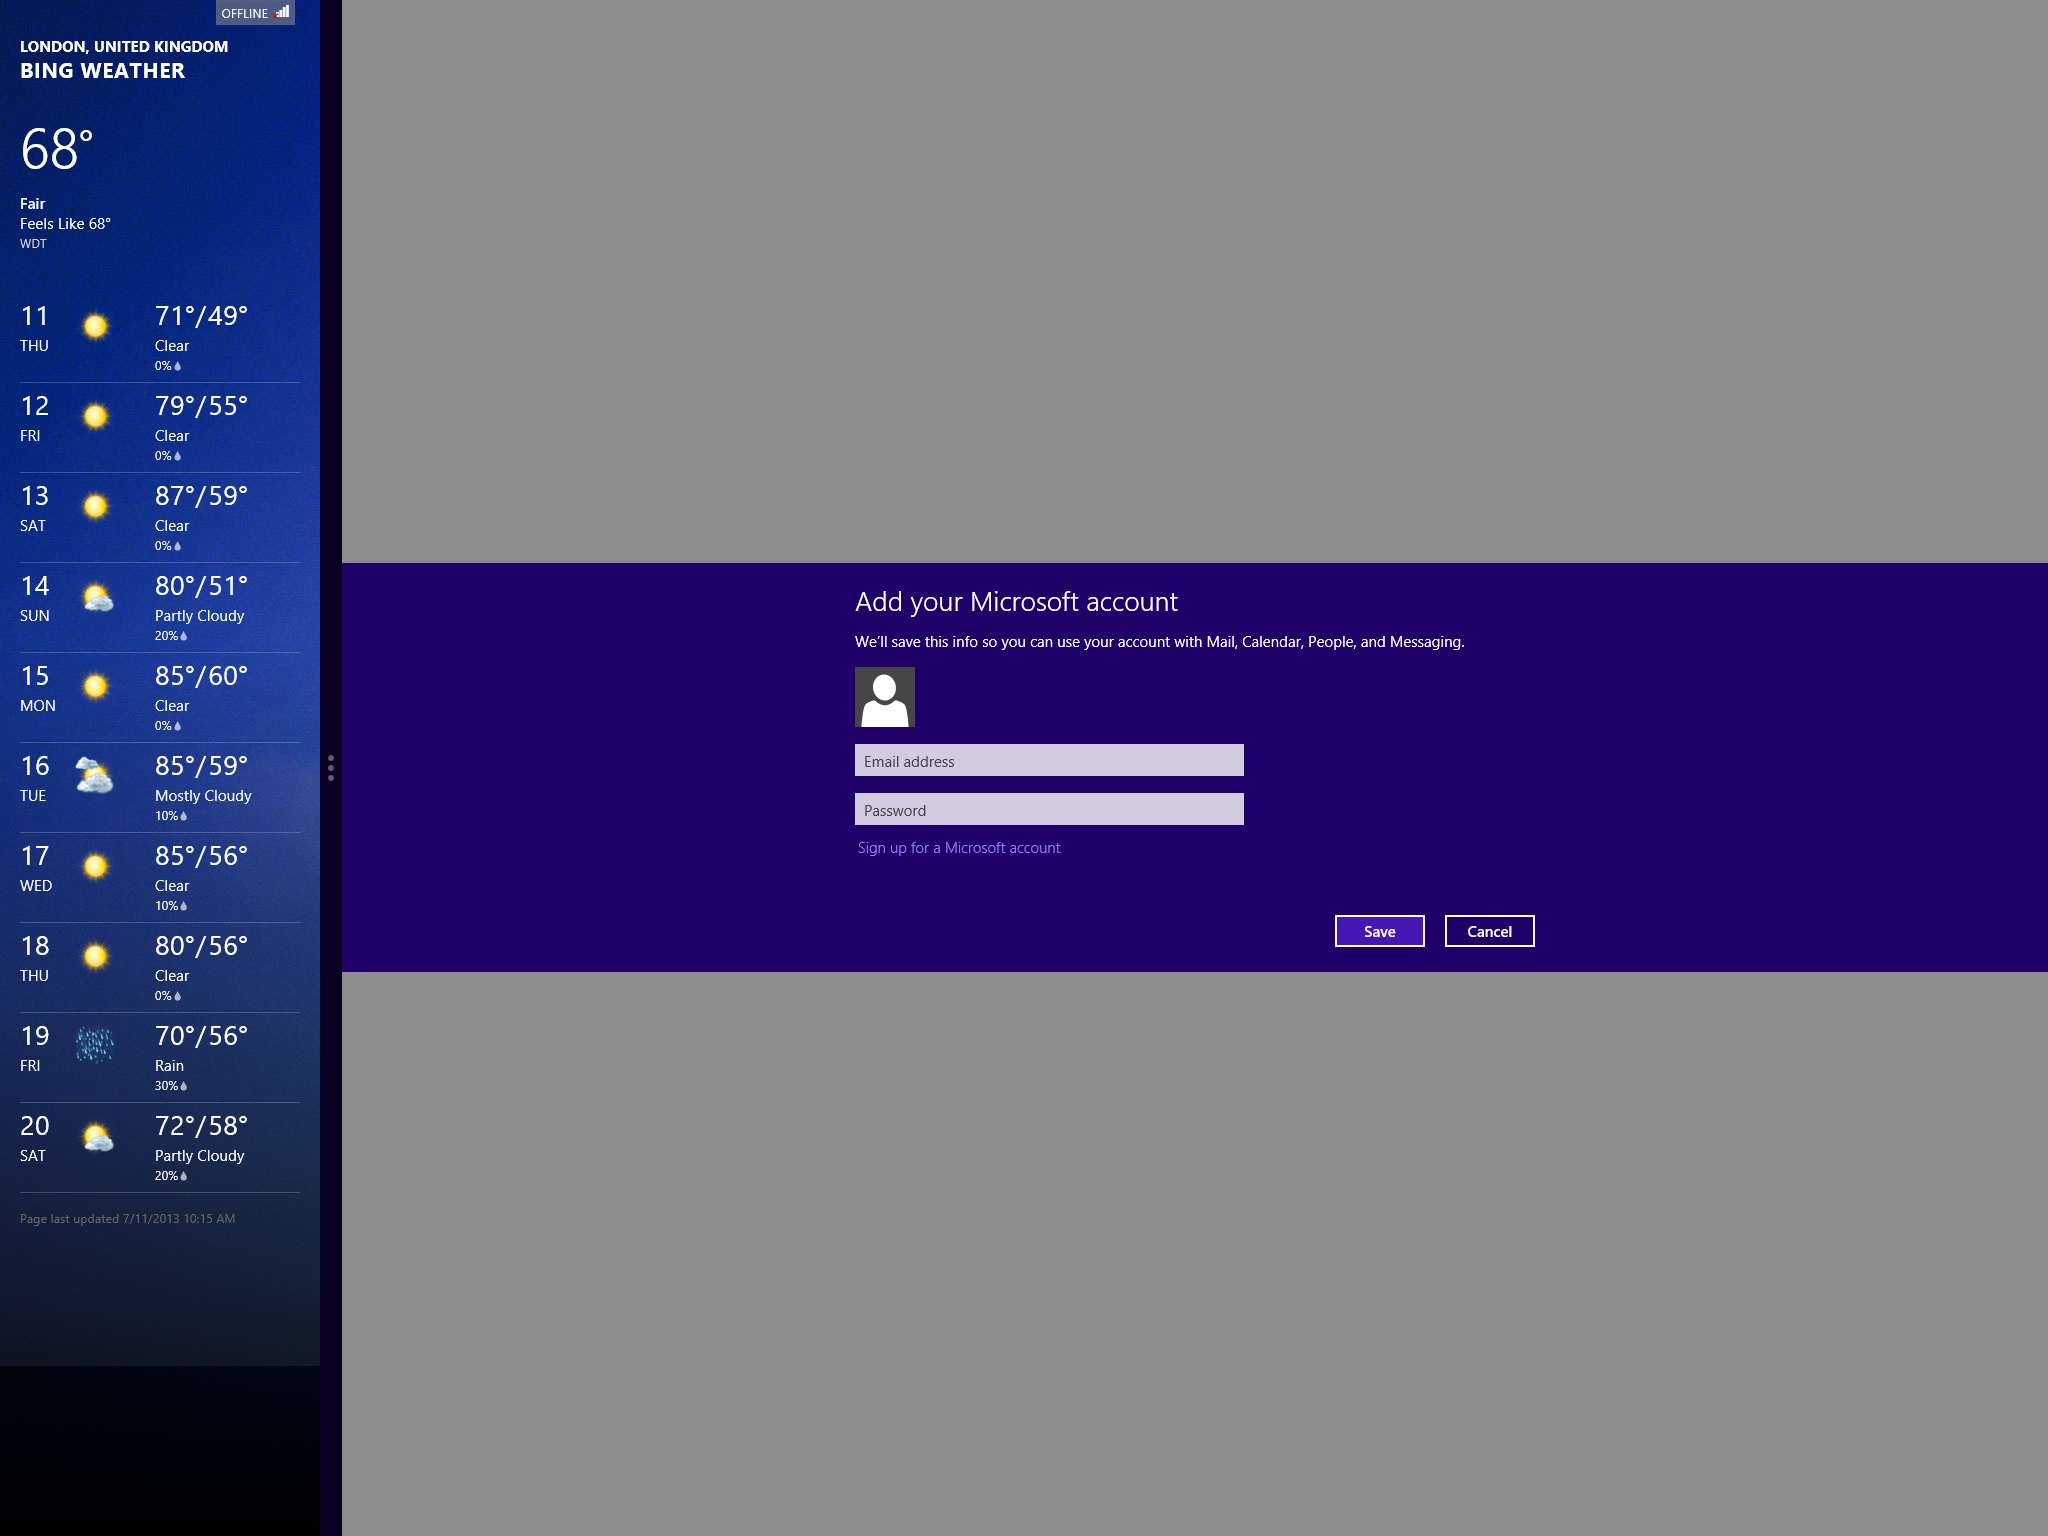Click the Fair condition text
This screenshot has height=1536, width=2048.
coord(32,204)
